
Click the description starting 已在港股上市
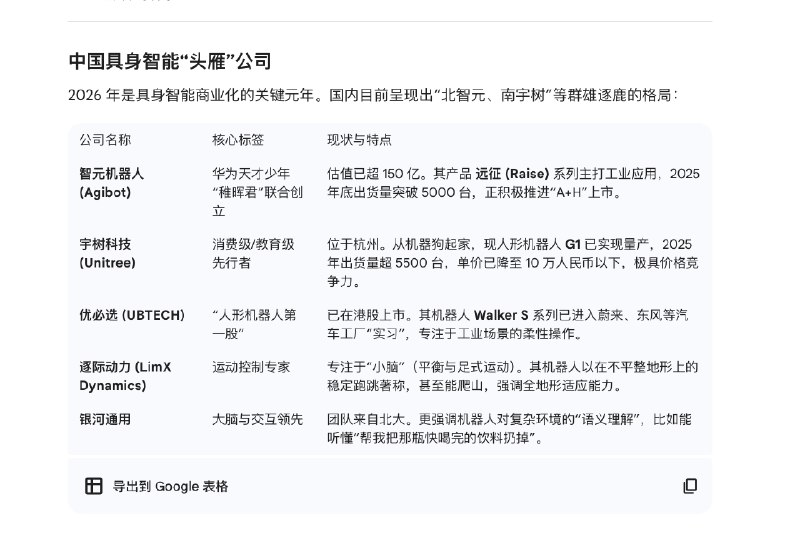[x=508, y=324]
